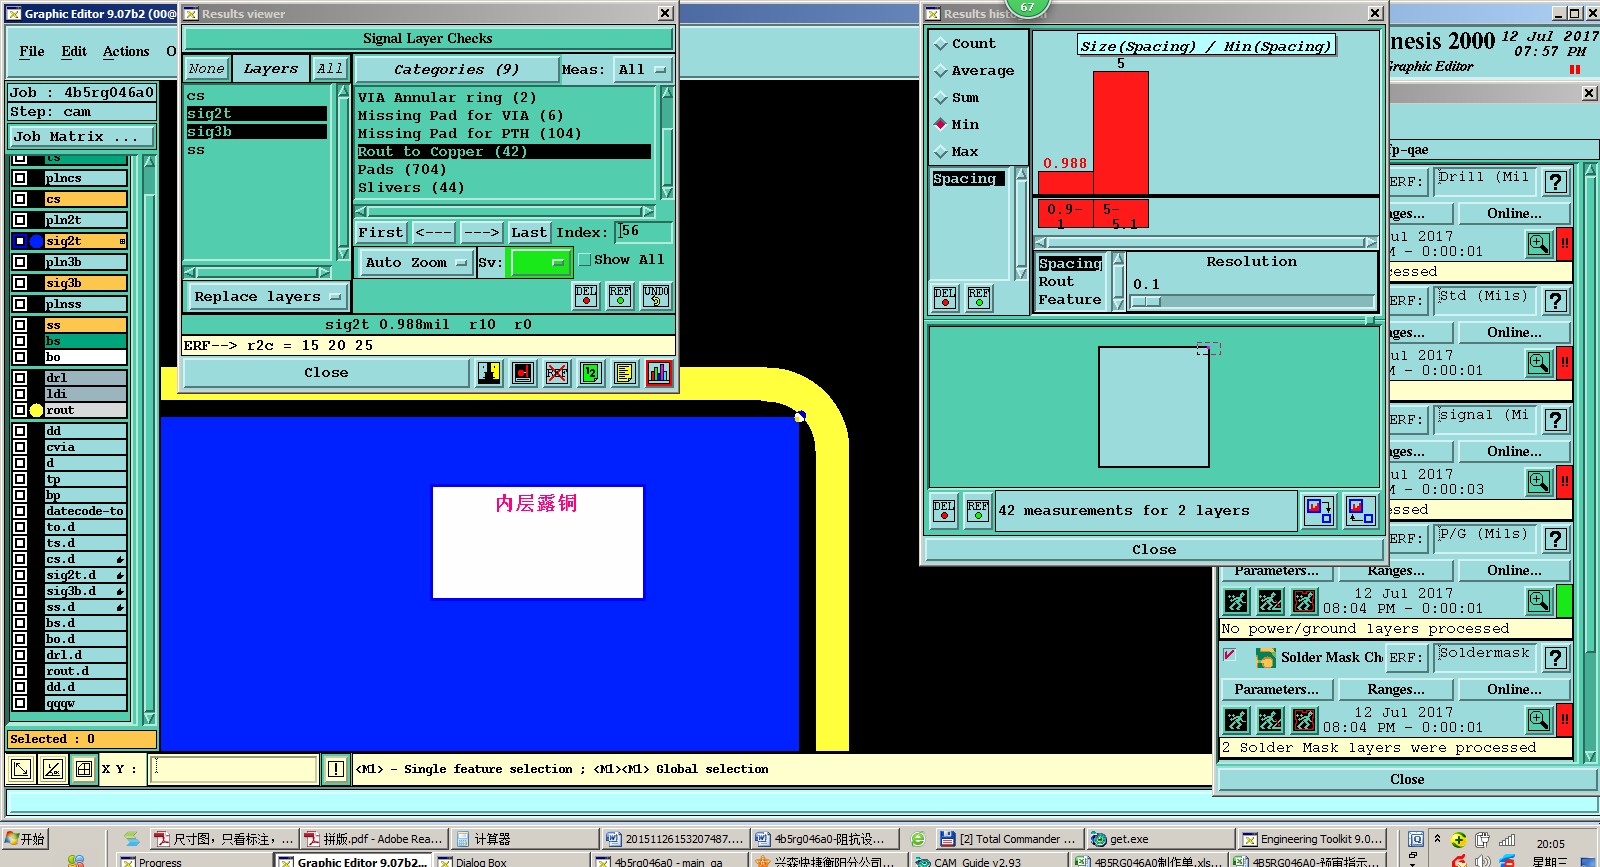Click the REF icon beside UNDO in Results viewer
The height and width of the screenshot is (867, 1600).
click(x=620, y=296)
